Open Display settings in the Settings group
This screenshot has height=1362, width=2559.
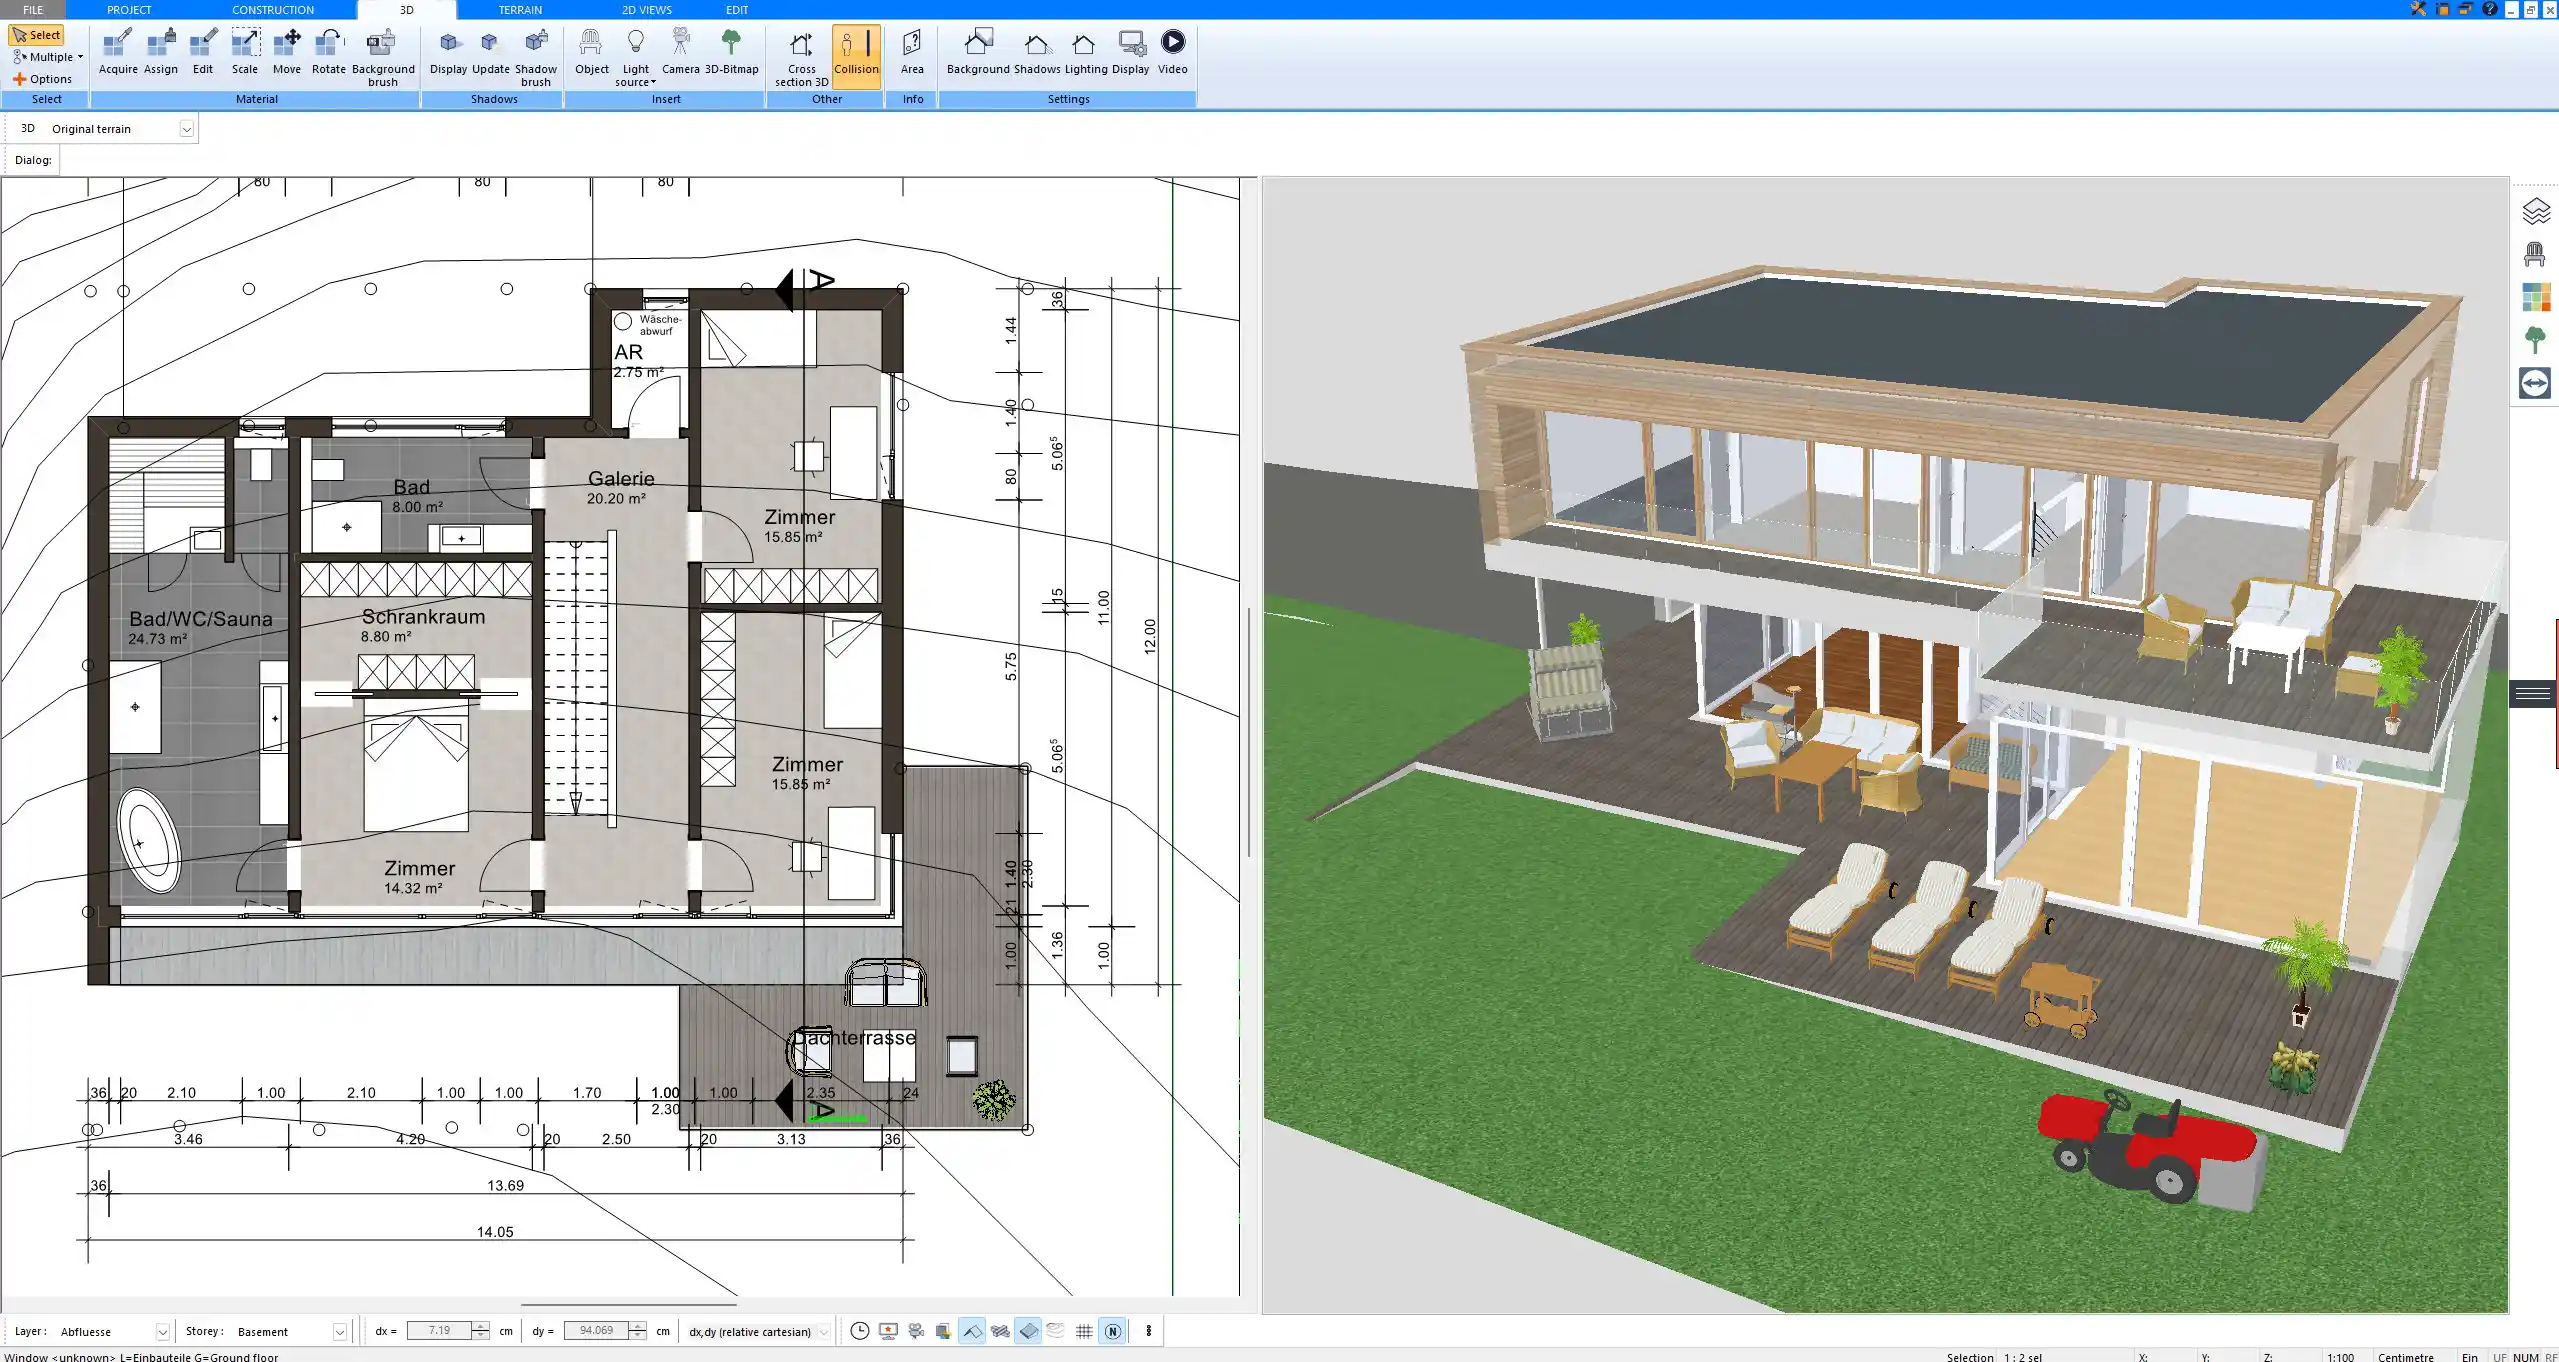click(x=1131, y=52)
